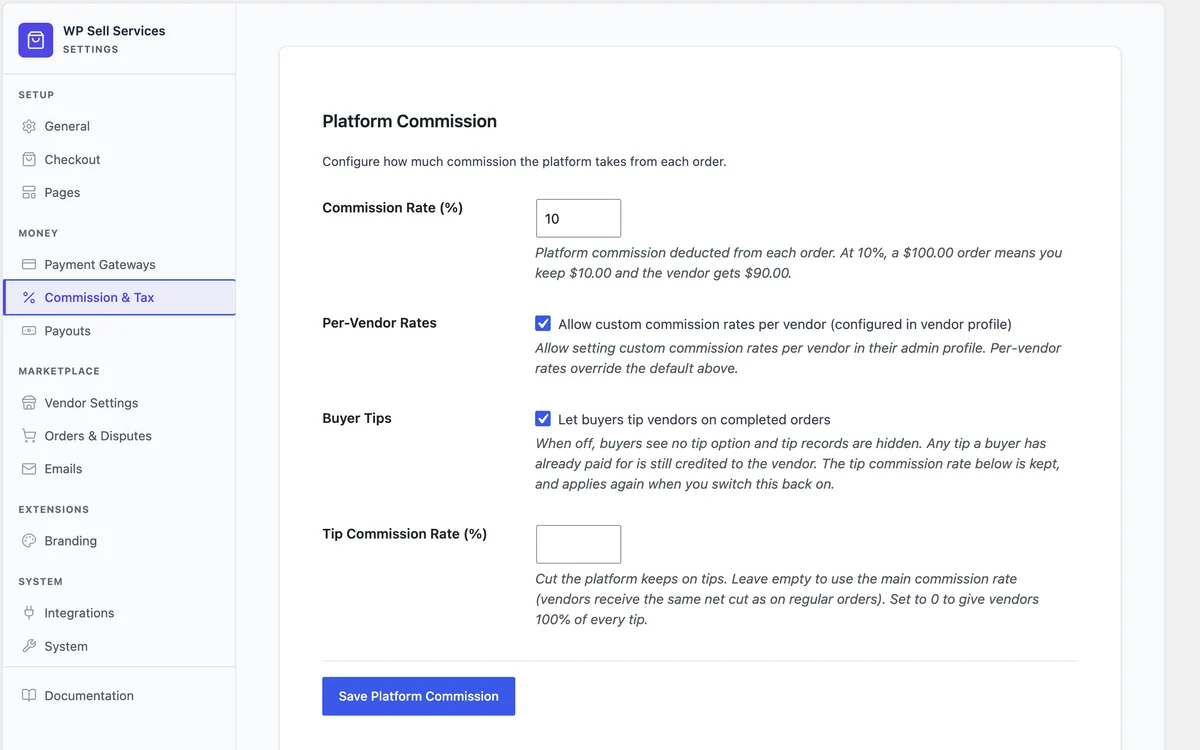Click the SETUP section header
Viewport: 1200px width, 750px height.
click(36, 95)
